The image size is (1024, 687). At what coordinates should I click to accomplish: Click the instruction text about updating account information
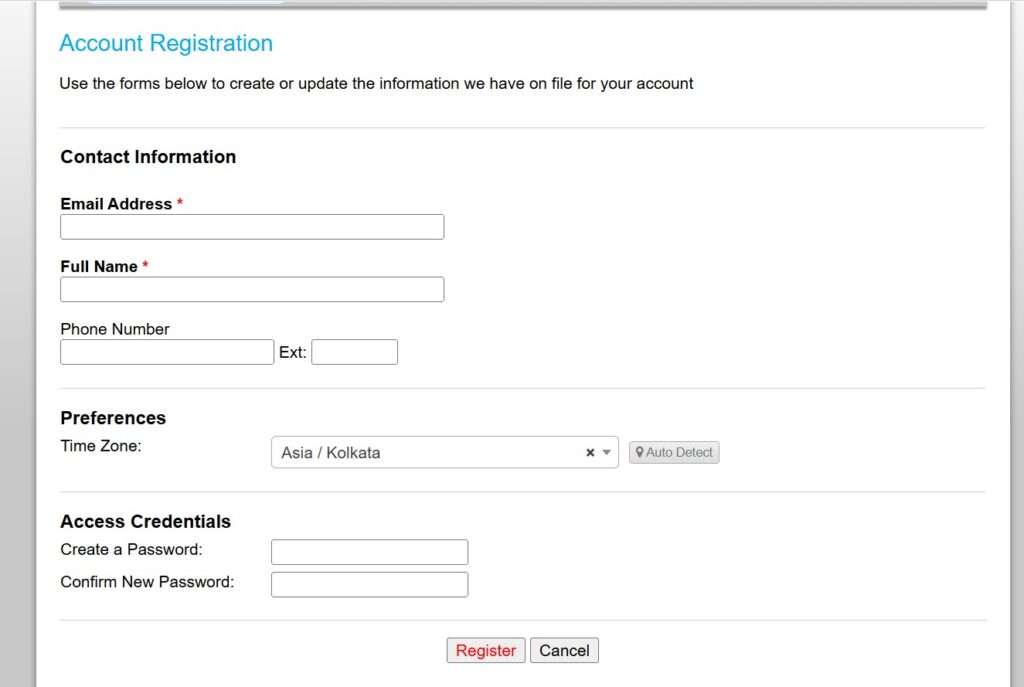tap(376, 84)
